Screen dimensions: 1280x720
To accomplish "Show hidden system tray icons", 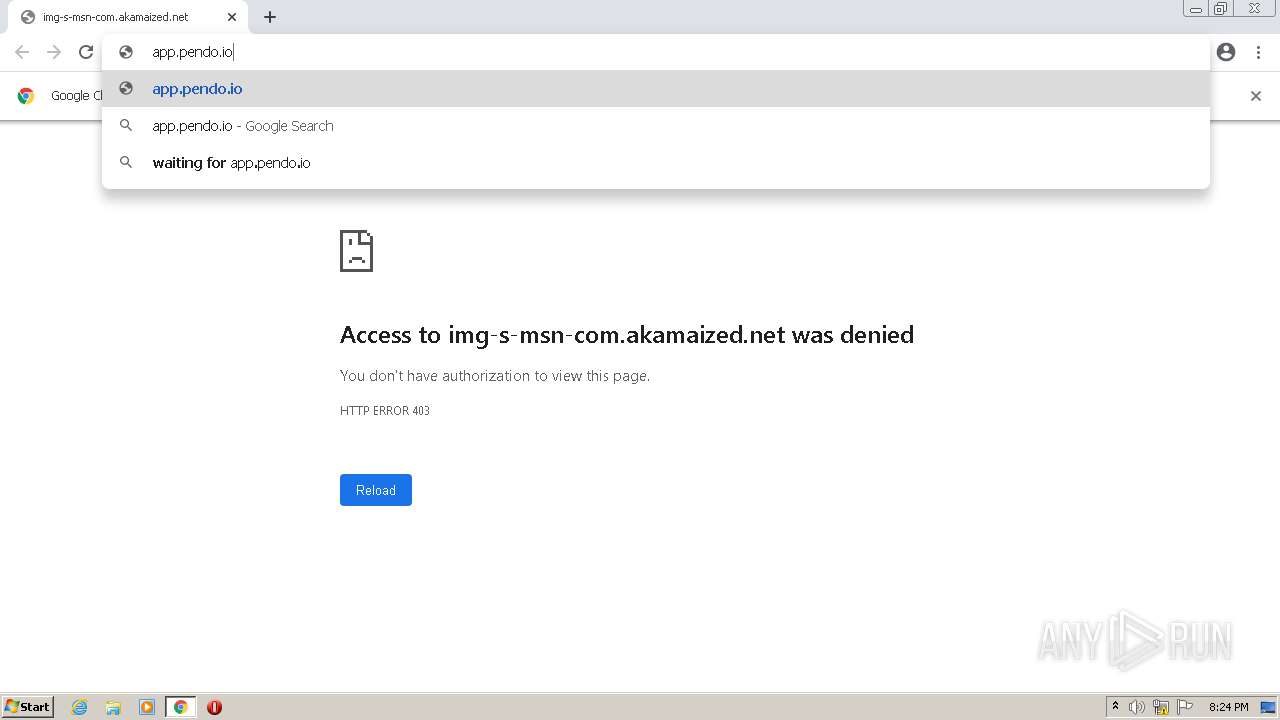I will click(x=1115, y=707).
